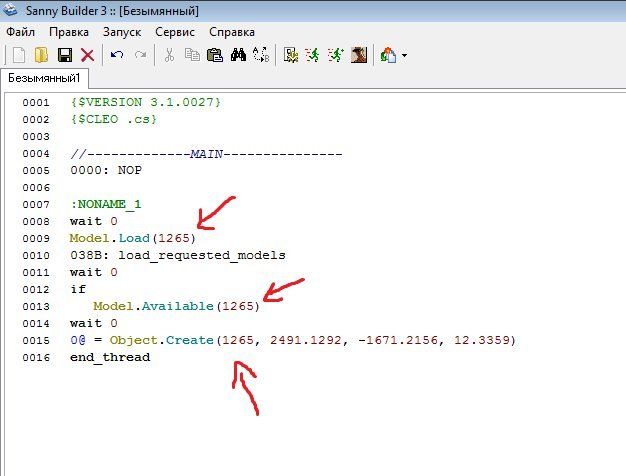Click the MAIN comment line
This screenshot has height=476, width=626.
(206, 154)
